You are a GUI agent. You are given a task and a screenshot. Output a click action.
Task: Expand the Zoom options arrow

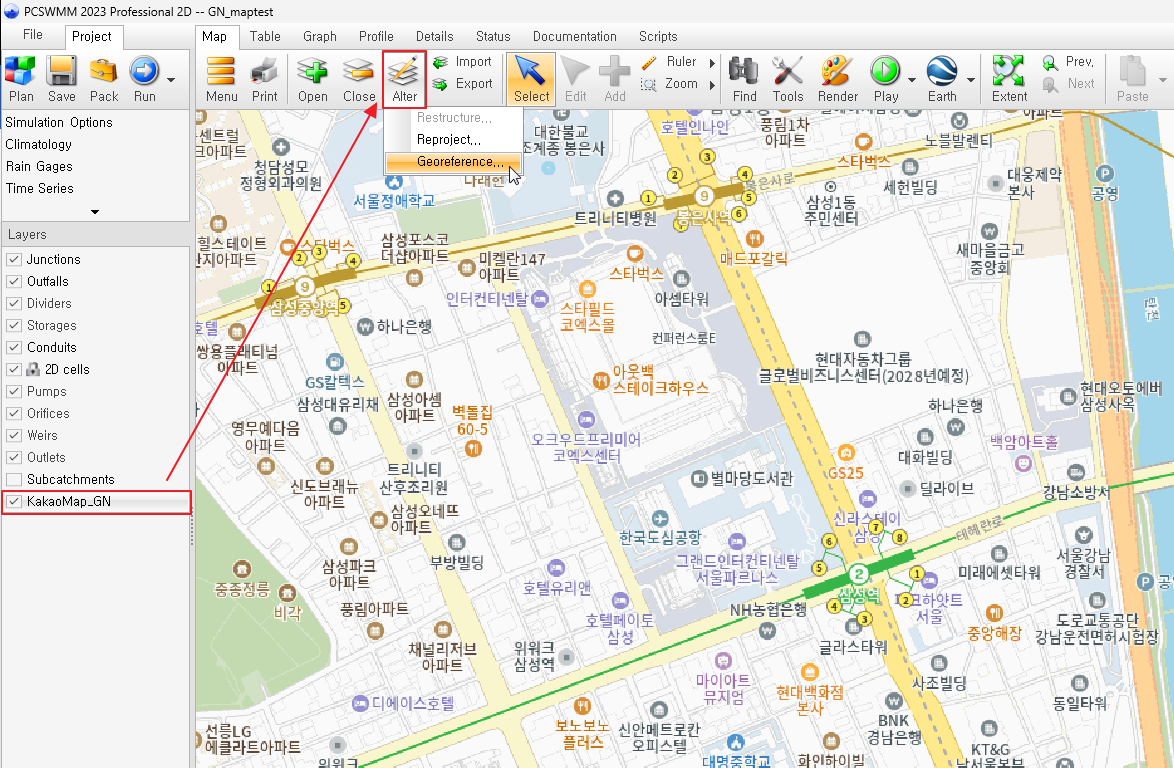click(x=712, y=85)
